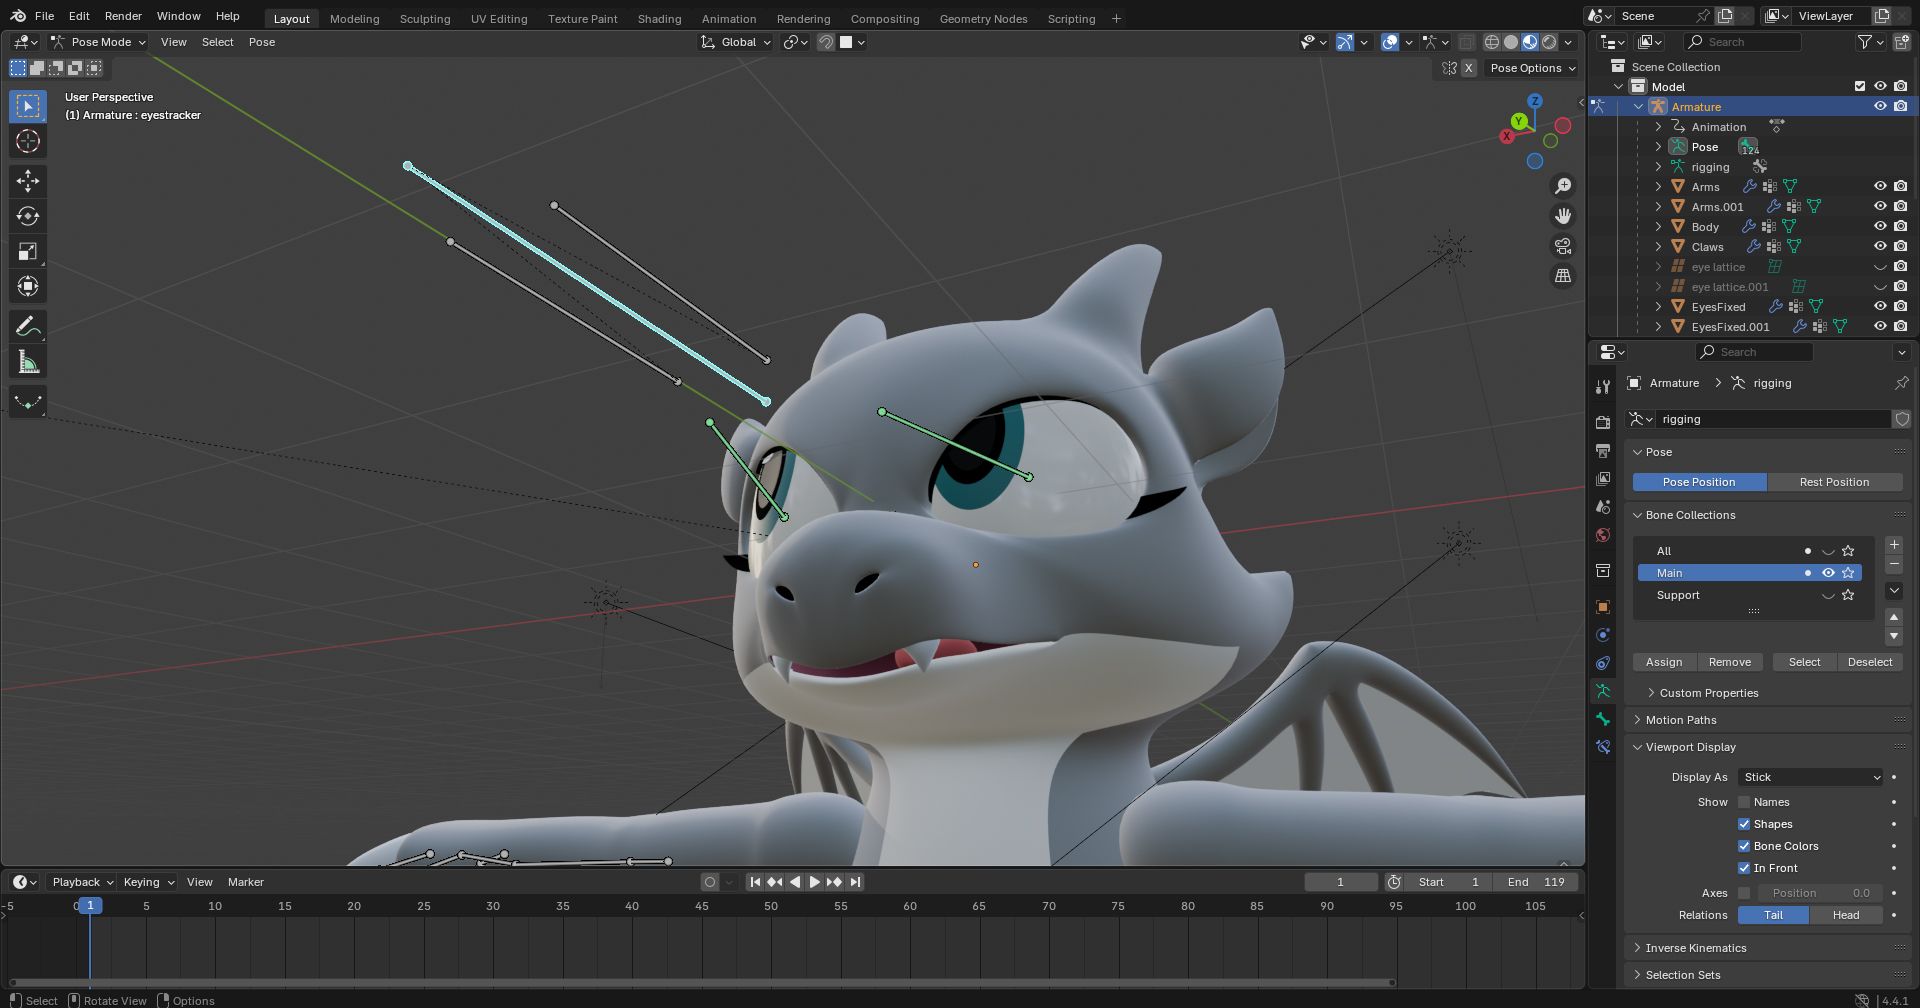The width and height of the screenshot is (1920, 1008).
Task: Select the Breakdowner pose tool
Action: click(28, 401)
